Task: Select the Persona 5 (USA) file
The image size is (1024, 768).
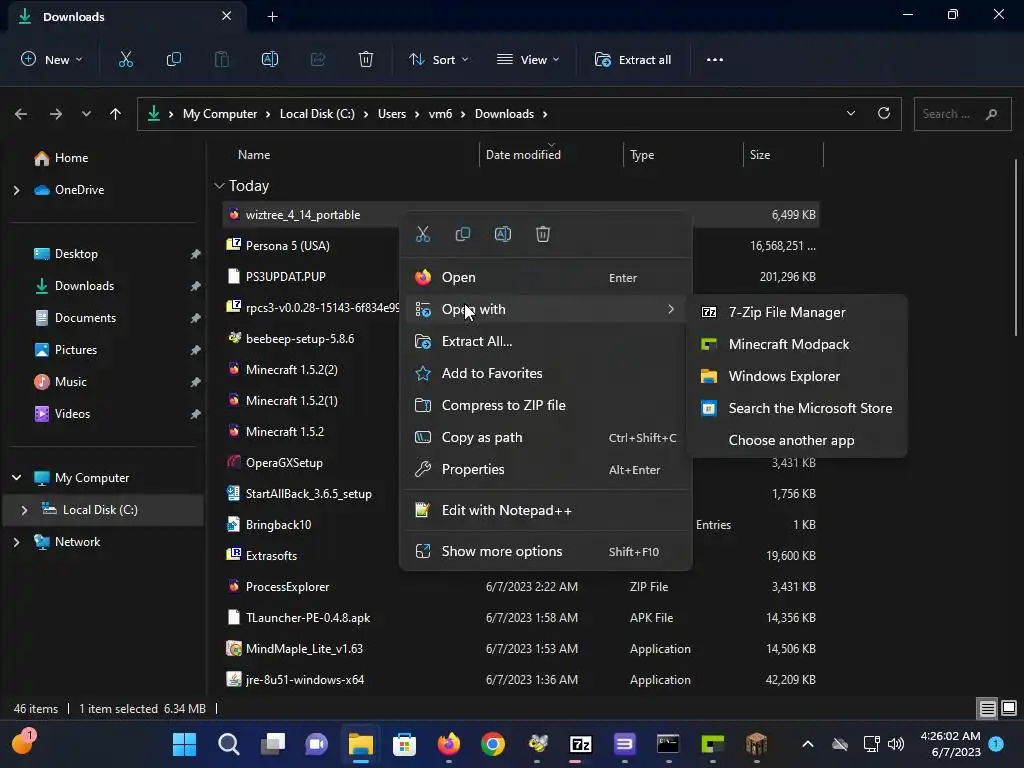Action: (x=287, y=246)
